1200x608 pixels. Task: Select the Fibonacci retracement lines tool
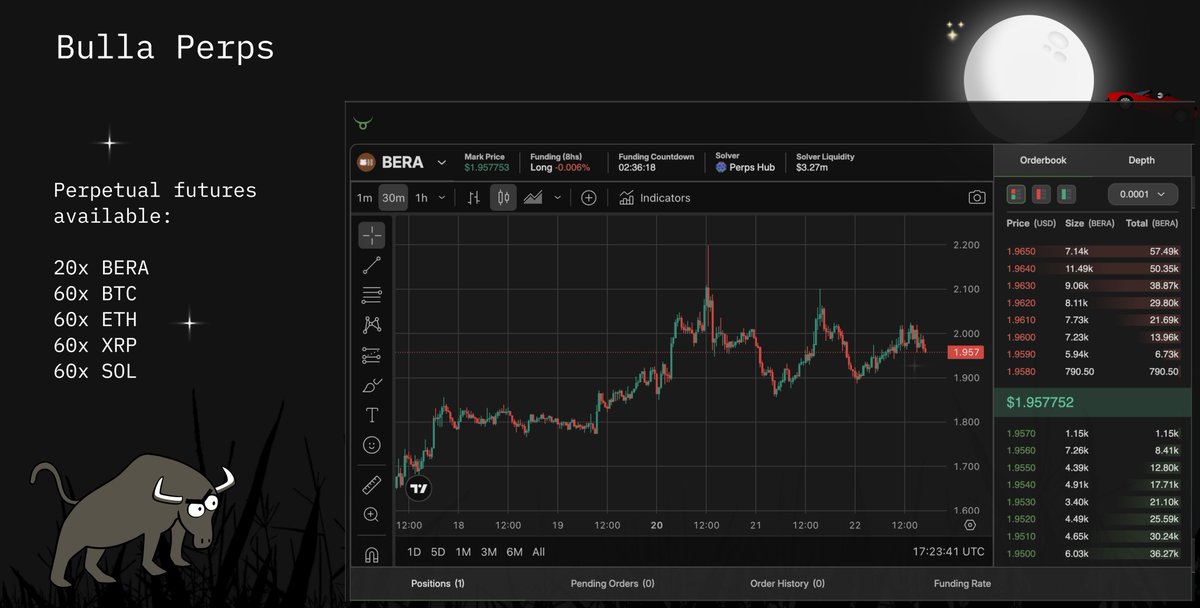click(371, 295)
